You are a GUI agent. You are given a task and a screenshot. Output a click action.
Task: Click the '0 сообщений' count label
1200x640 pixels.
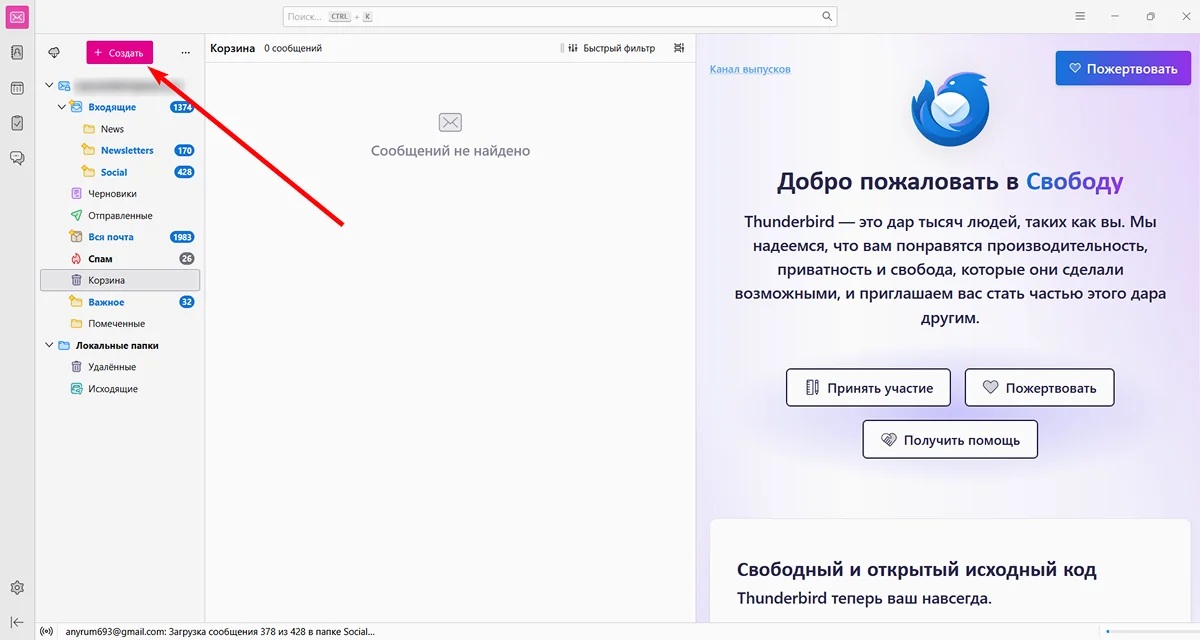pyautogui.click(x=293, y=48)
